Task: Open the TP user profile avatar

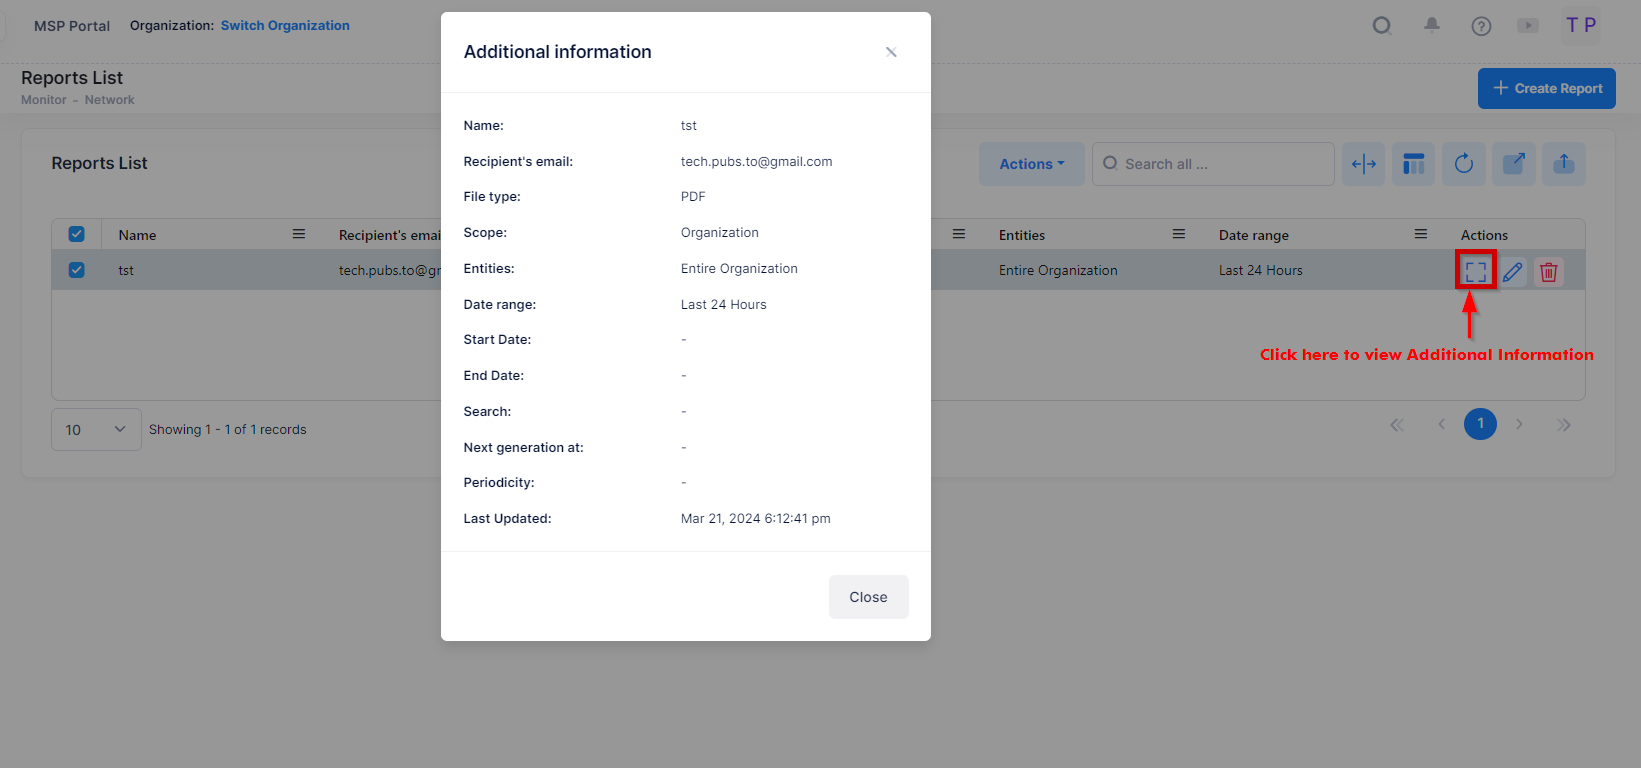Action: tap(1581, 25)
